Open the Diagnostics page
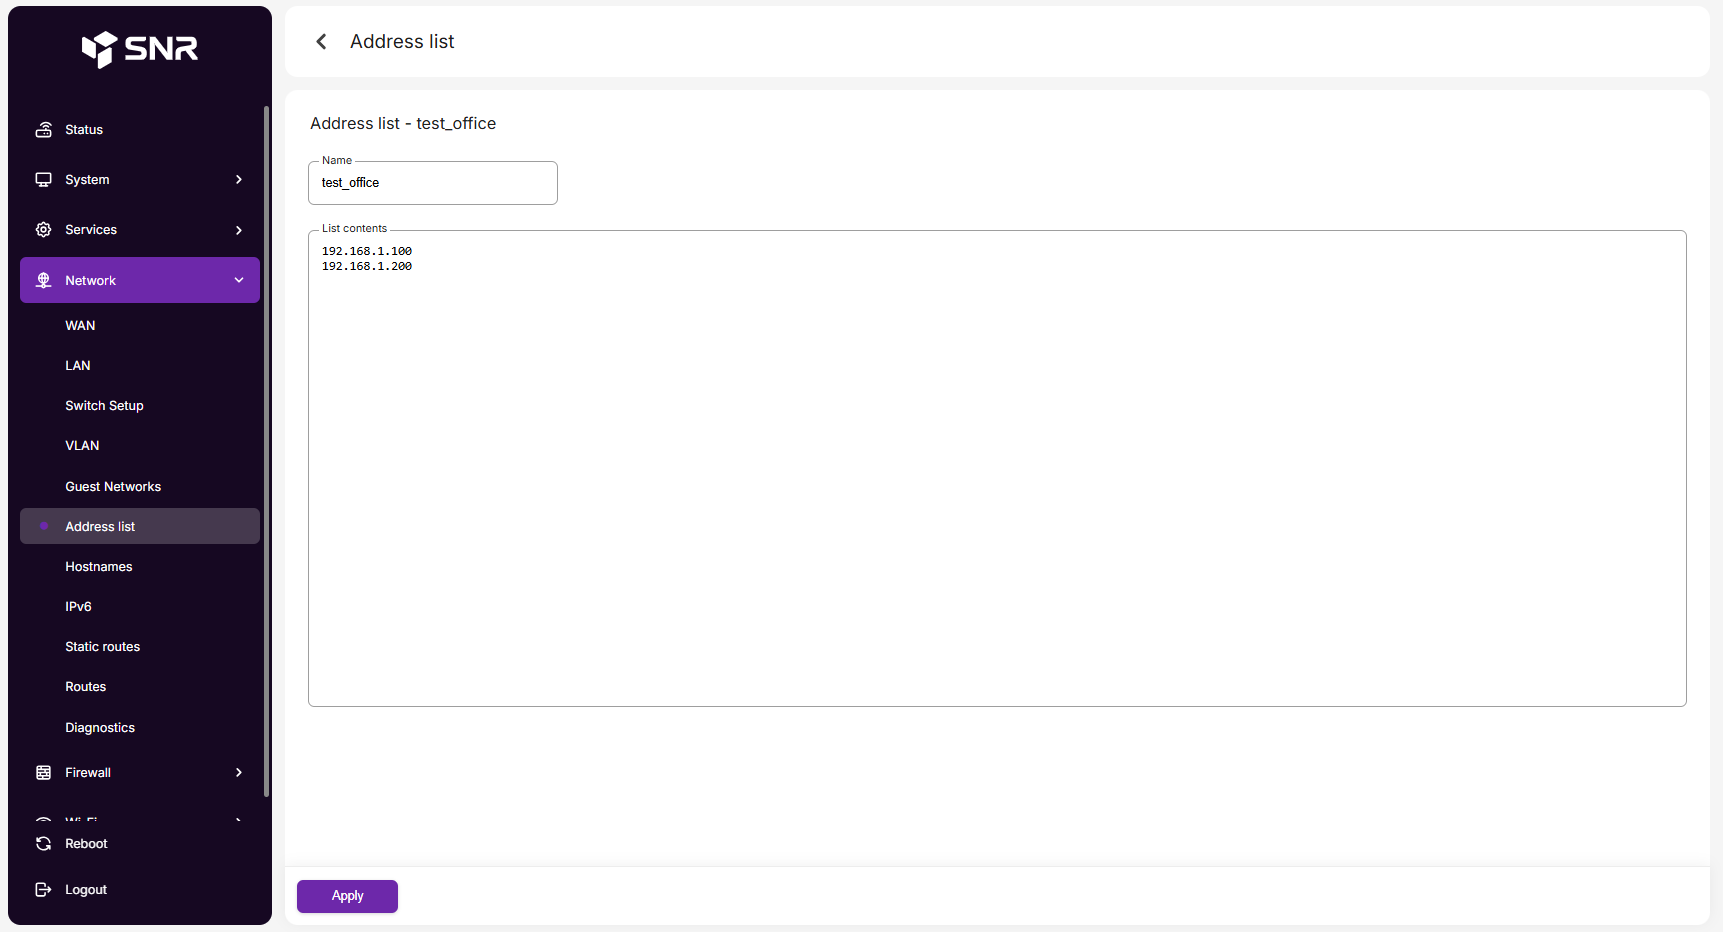The image size is (1723, 932). point(100,728)
